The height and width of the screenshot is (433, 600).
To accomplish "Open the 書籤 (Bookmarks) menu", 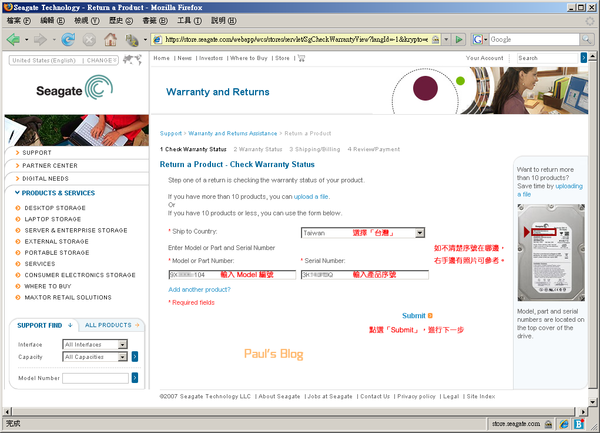I will tap(155, 21).
